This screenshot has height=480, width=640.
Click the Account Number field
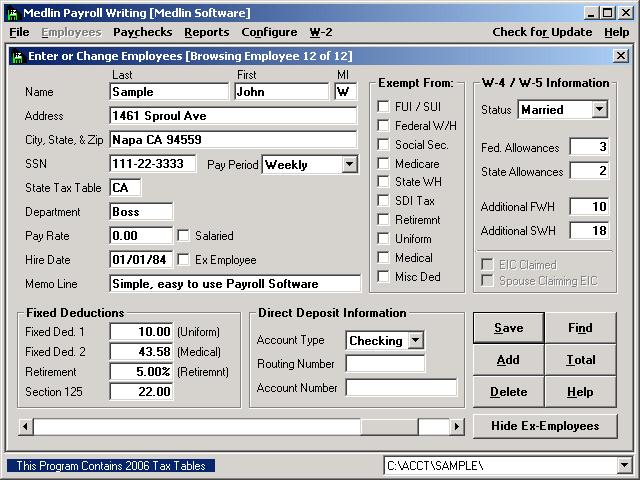click(401, 388)
